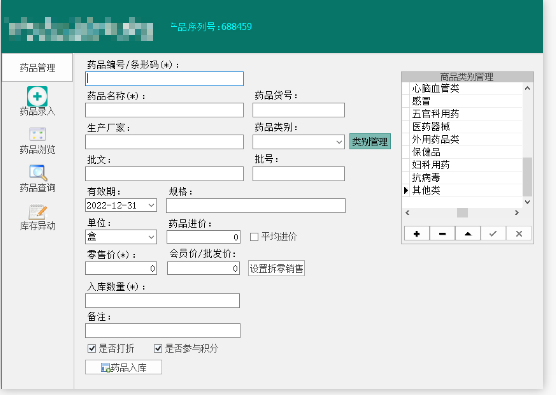Click the 药品入库 button
The height and width of the screenshot is (395, 556).
click(x=123, y=367)
